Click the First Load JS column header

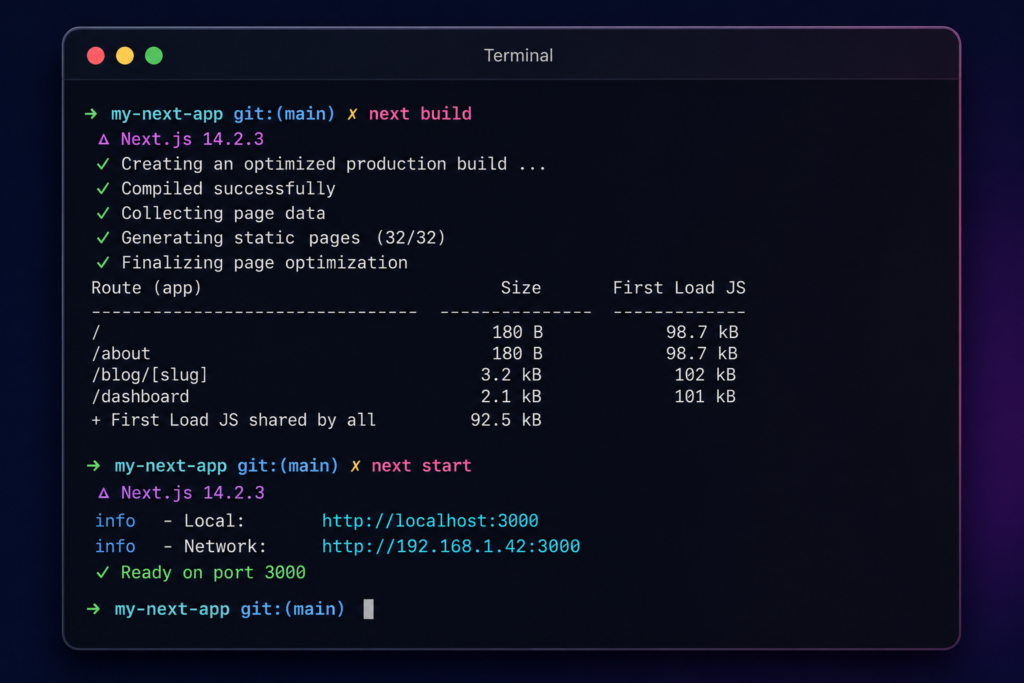(679, 288)
